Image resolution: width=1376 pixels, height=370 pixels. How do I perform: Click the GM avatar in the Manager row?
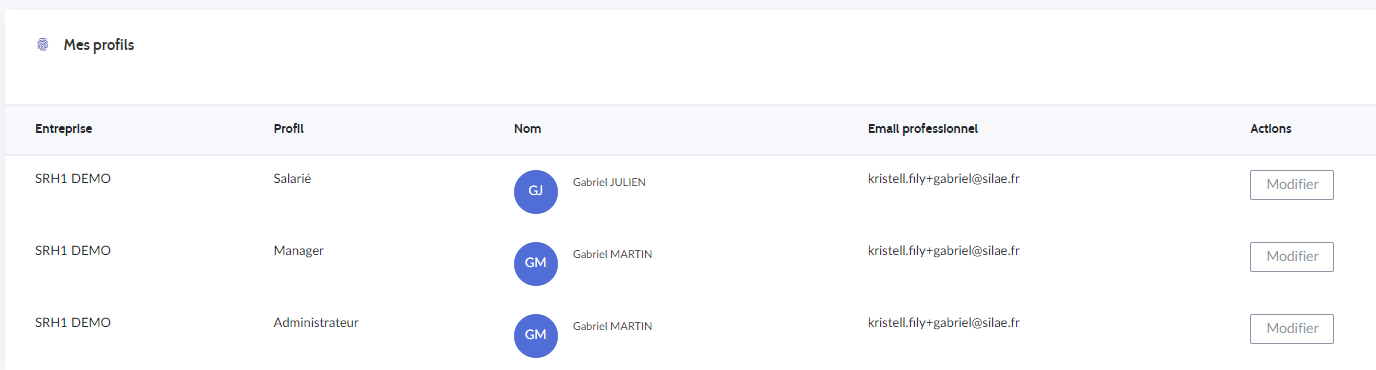pyautogui.click(x=535, y=263)
